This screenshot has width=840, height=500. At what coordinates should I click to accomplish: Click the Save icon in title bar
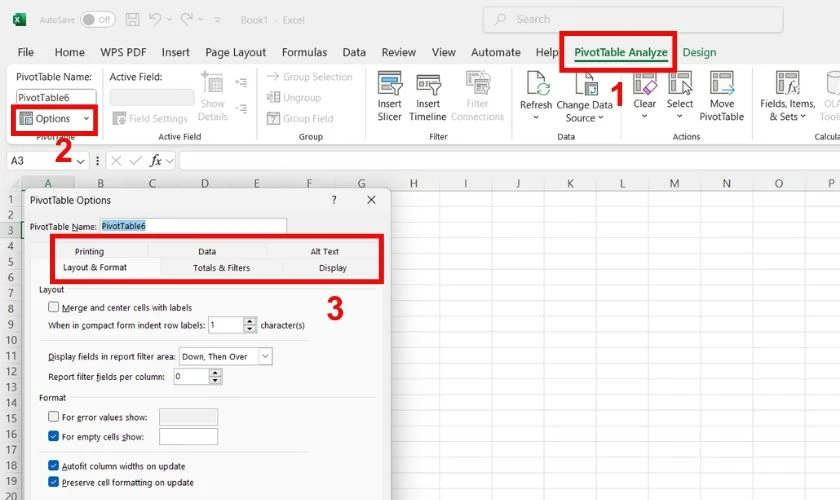pyautogui.click(x=132, y=20)
